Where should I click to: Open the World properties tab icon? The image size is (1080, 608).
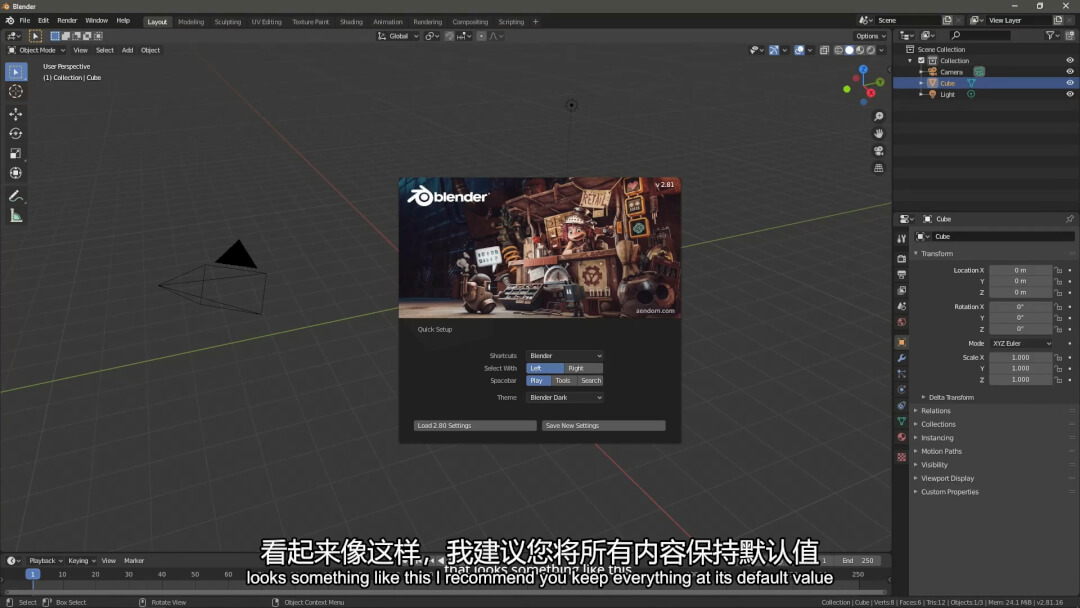point(902,322)
